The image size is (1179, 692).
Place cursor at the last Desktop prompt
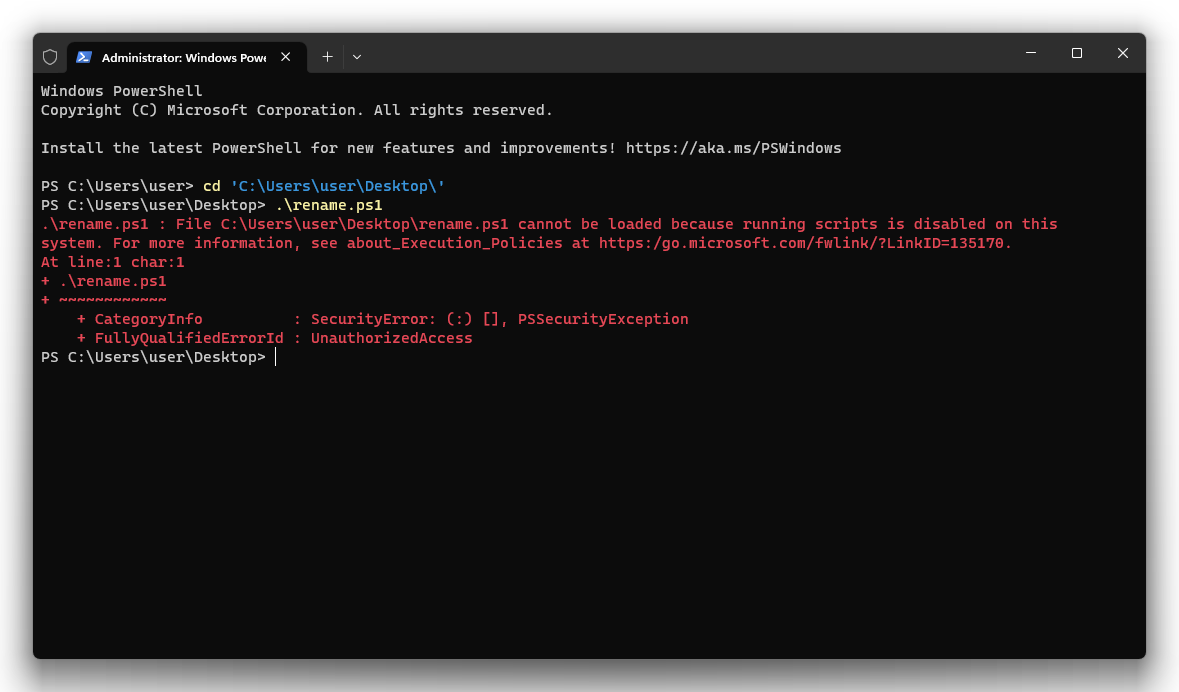coord(276,357)
